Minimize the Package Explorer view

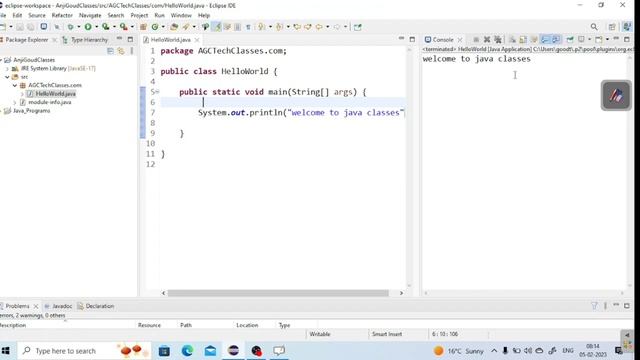point(119,39)
